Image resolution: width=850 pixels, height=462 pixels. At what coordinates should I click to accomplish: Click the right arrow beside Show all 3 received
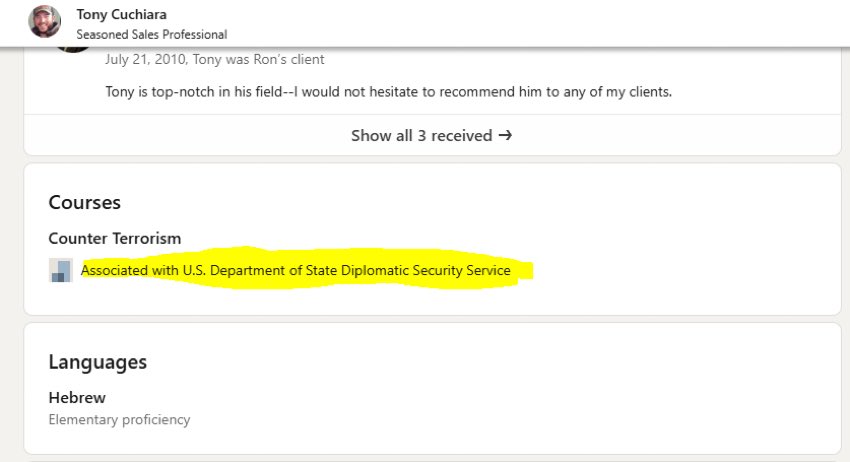coord(505,135)
